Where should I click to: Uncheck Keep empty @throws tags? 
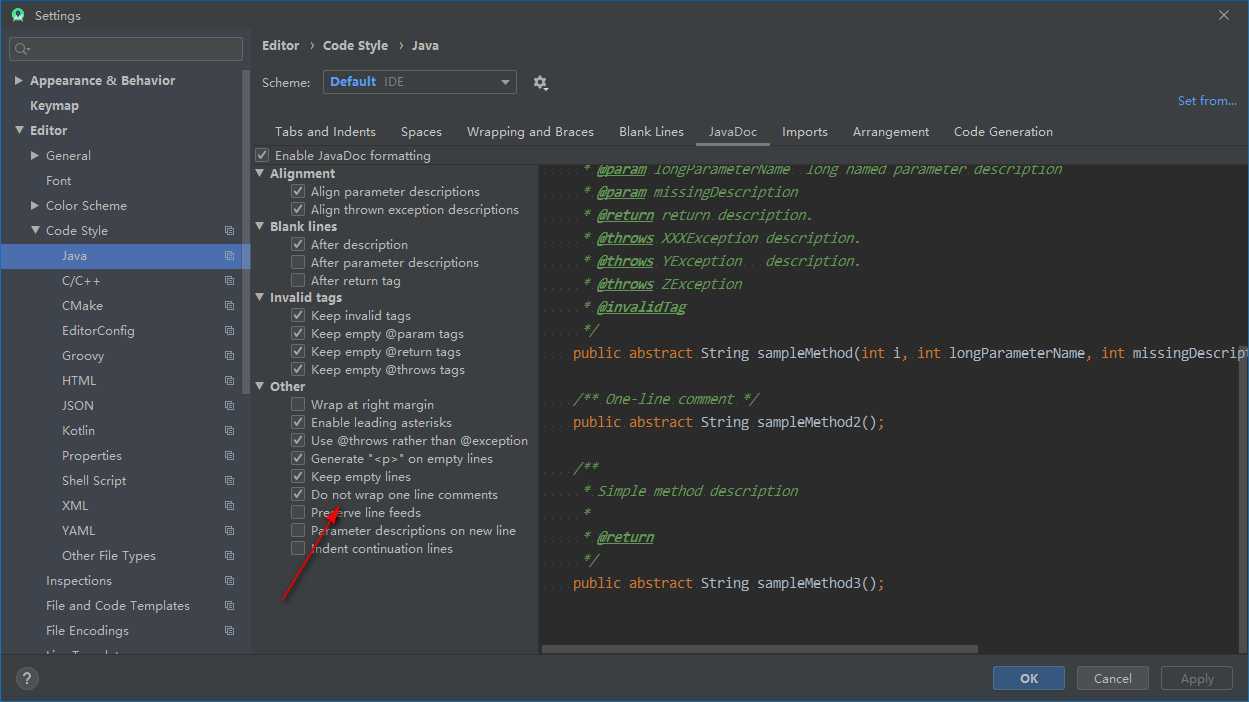[x=298, y=370]
